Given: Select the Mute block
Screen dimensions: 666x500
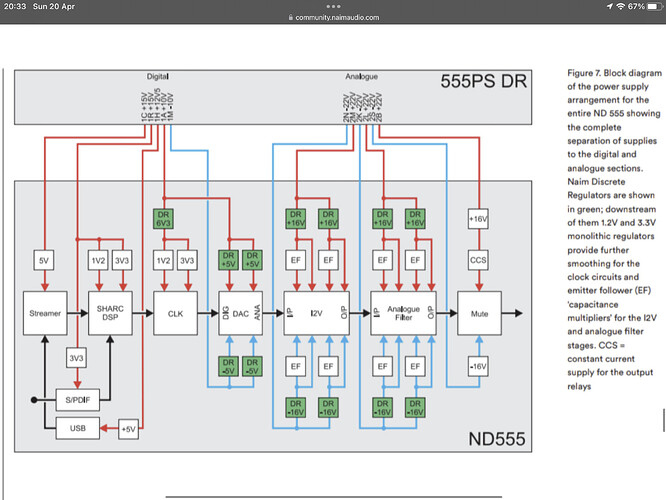Looking at the screenshot, I should [x=478, y=313].
